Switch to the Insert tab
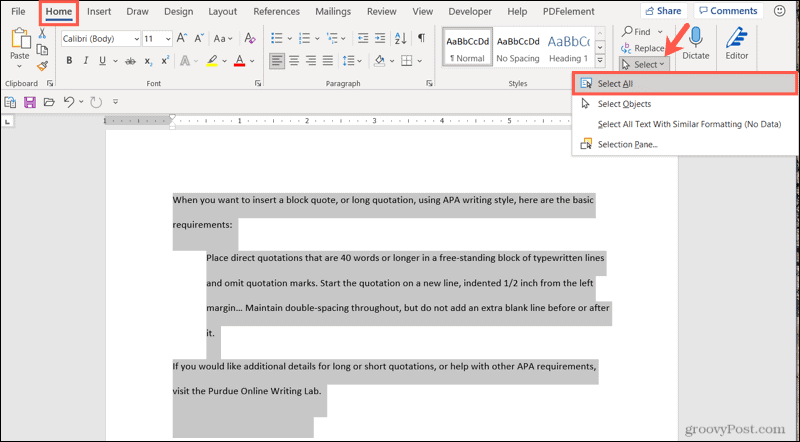The width and height of the screenshot is (800, 442). point(99,11)
